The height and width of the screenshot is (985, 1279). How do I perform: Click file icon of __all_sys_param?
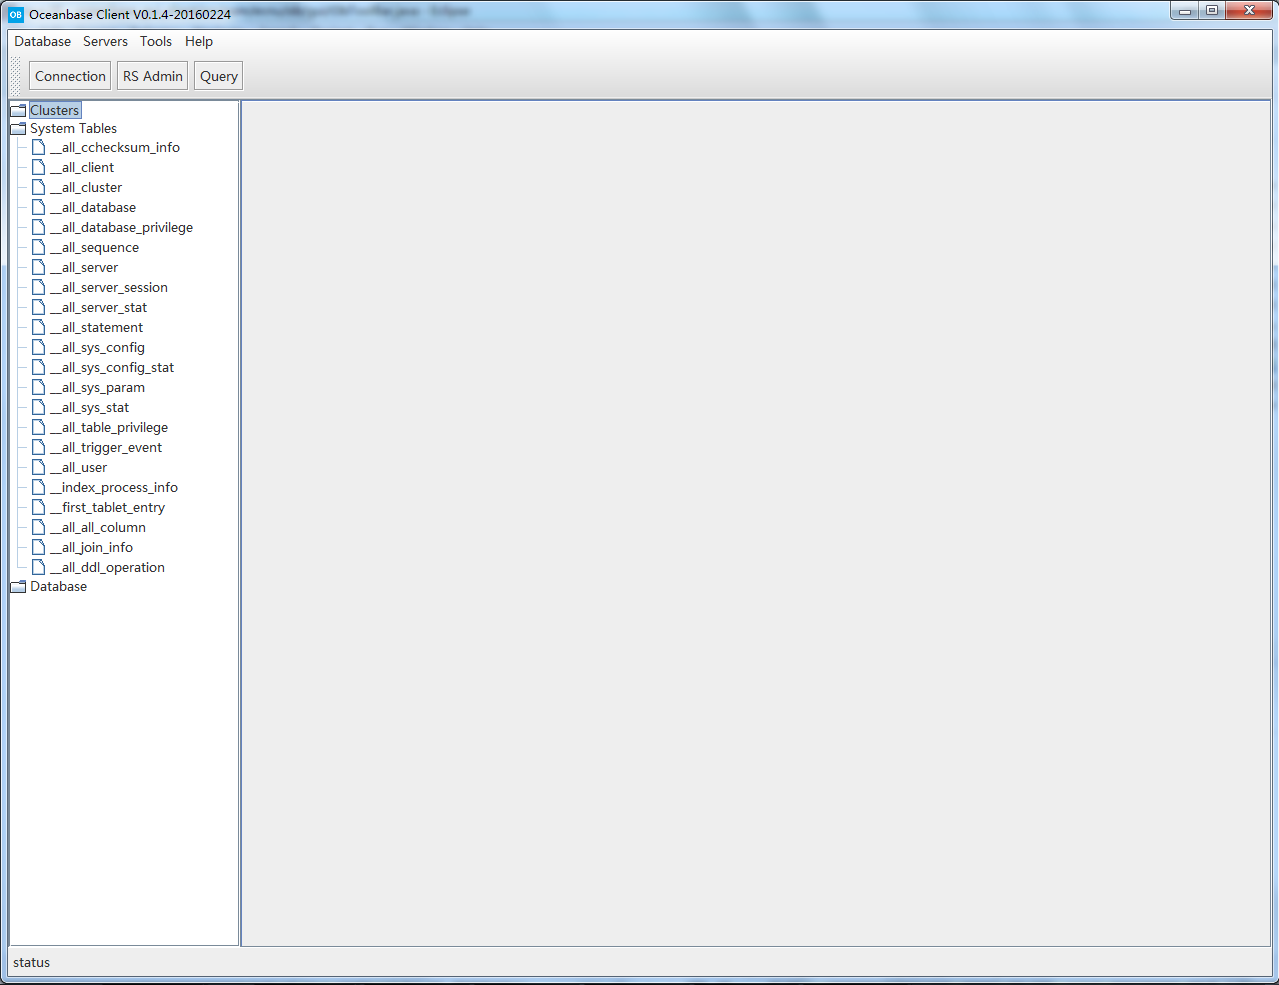click(38, 387)
